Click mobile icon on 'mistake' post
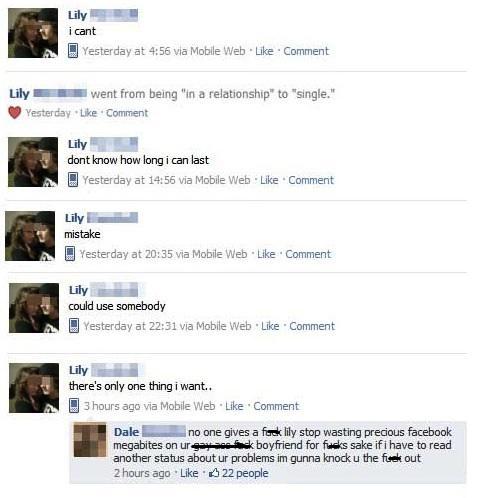The width and height of the screenshot is (500, 498). (70, 254)
